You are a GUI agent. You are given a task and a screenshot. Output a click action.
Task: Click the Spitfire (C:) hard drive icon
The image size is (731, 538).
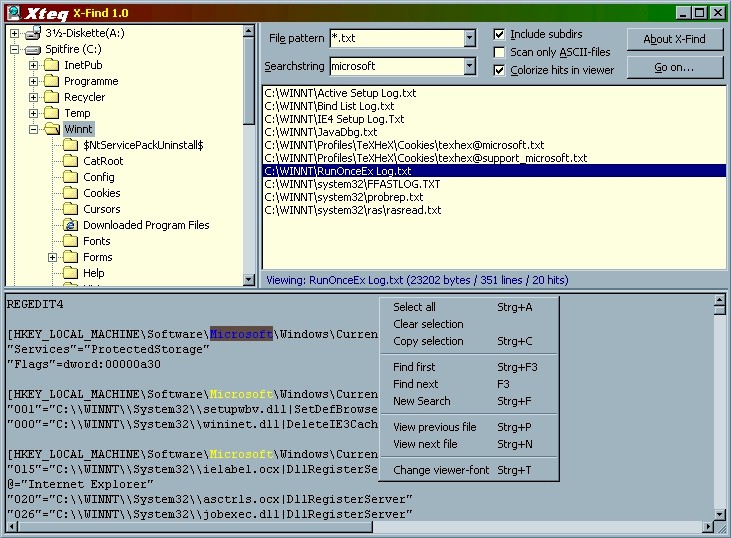point(33,49)
